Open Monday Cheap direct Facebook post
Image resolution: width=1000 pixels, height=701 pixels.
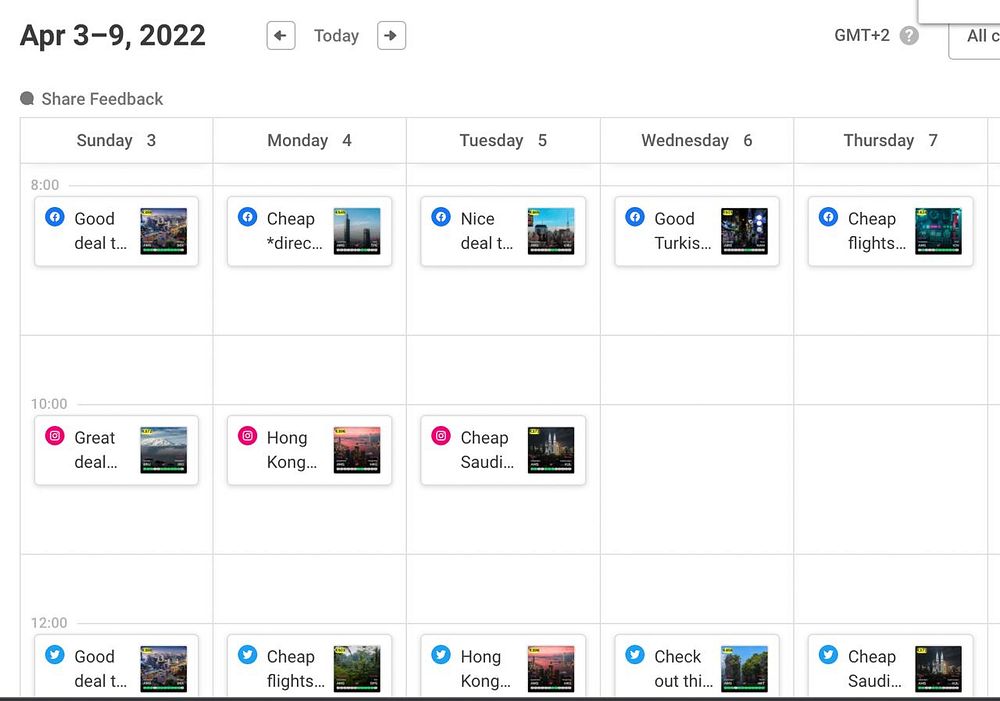click(x=292, y=231)
